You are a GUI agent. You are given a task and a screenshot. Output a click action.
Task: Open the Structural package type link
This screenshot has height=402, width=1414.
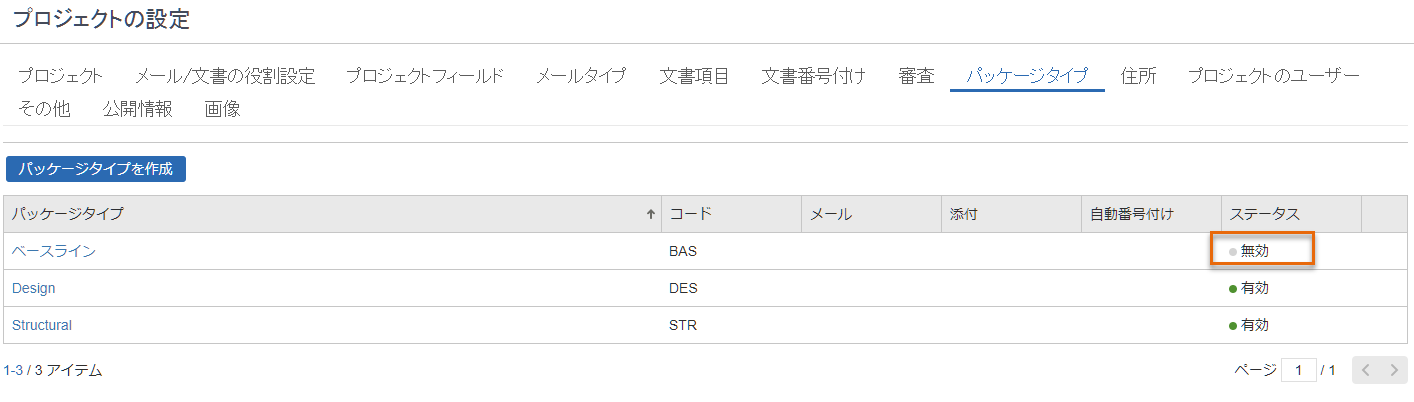(42, 325)
